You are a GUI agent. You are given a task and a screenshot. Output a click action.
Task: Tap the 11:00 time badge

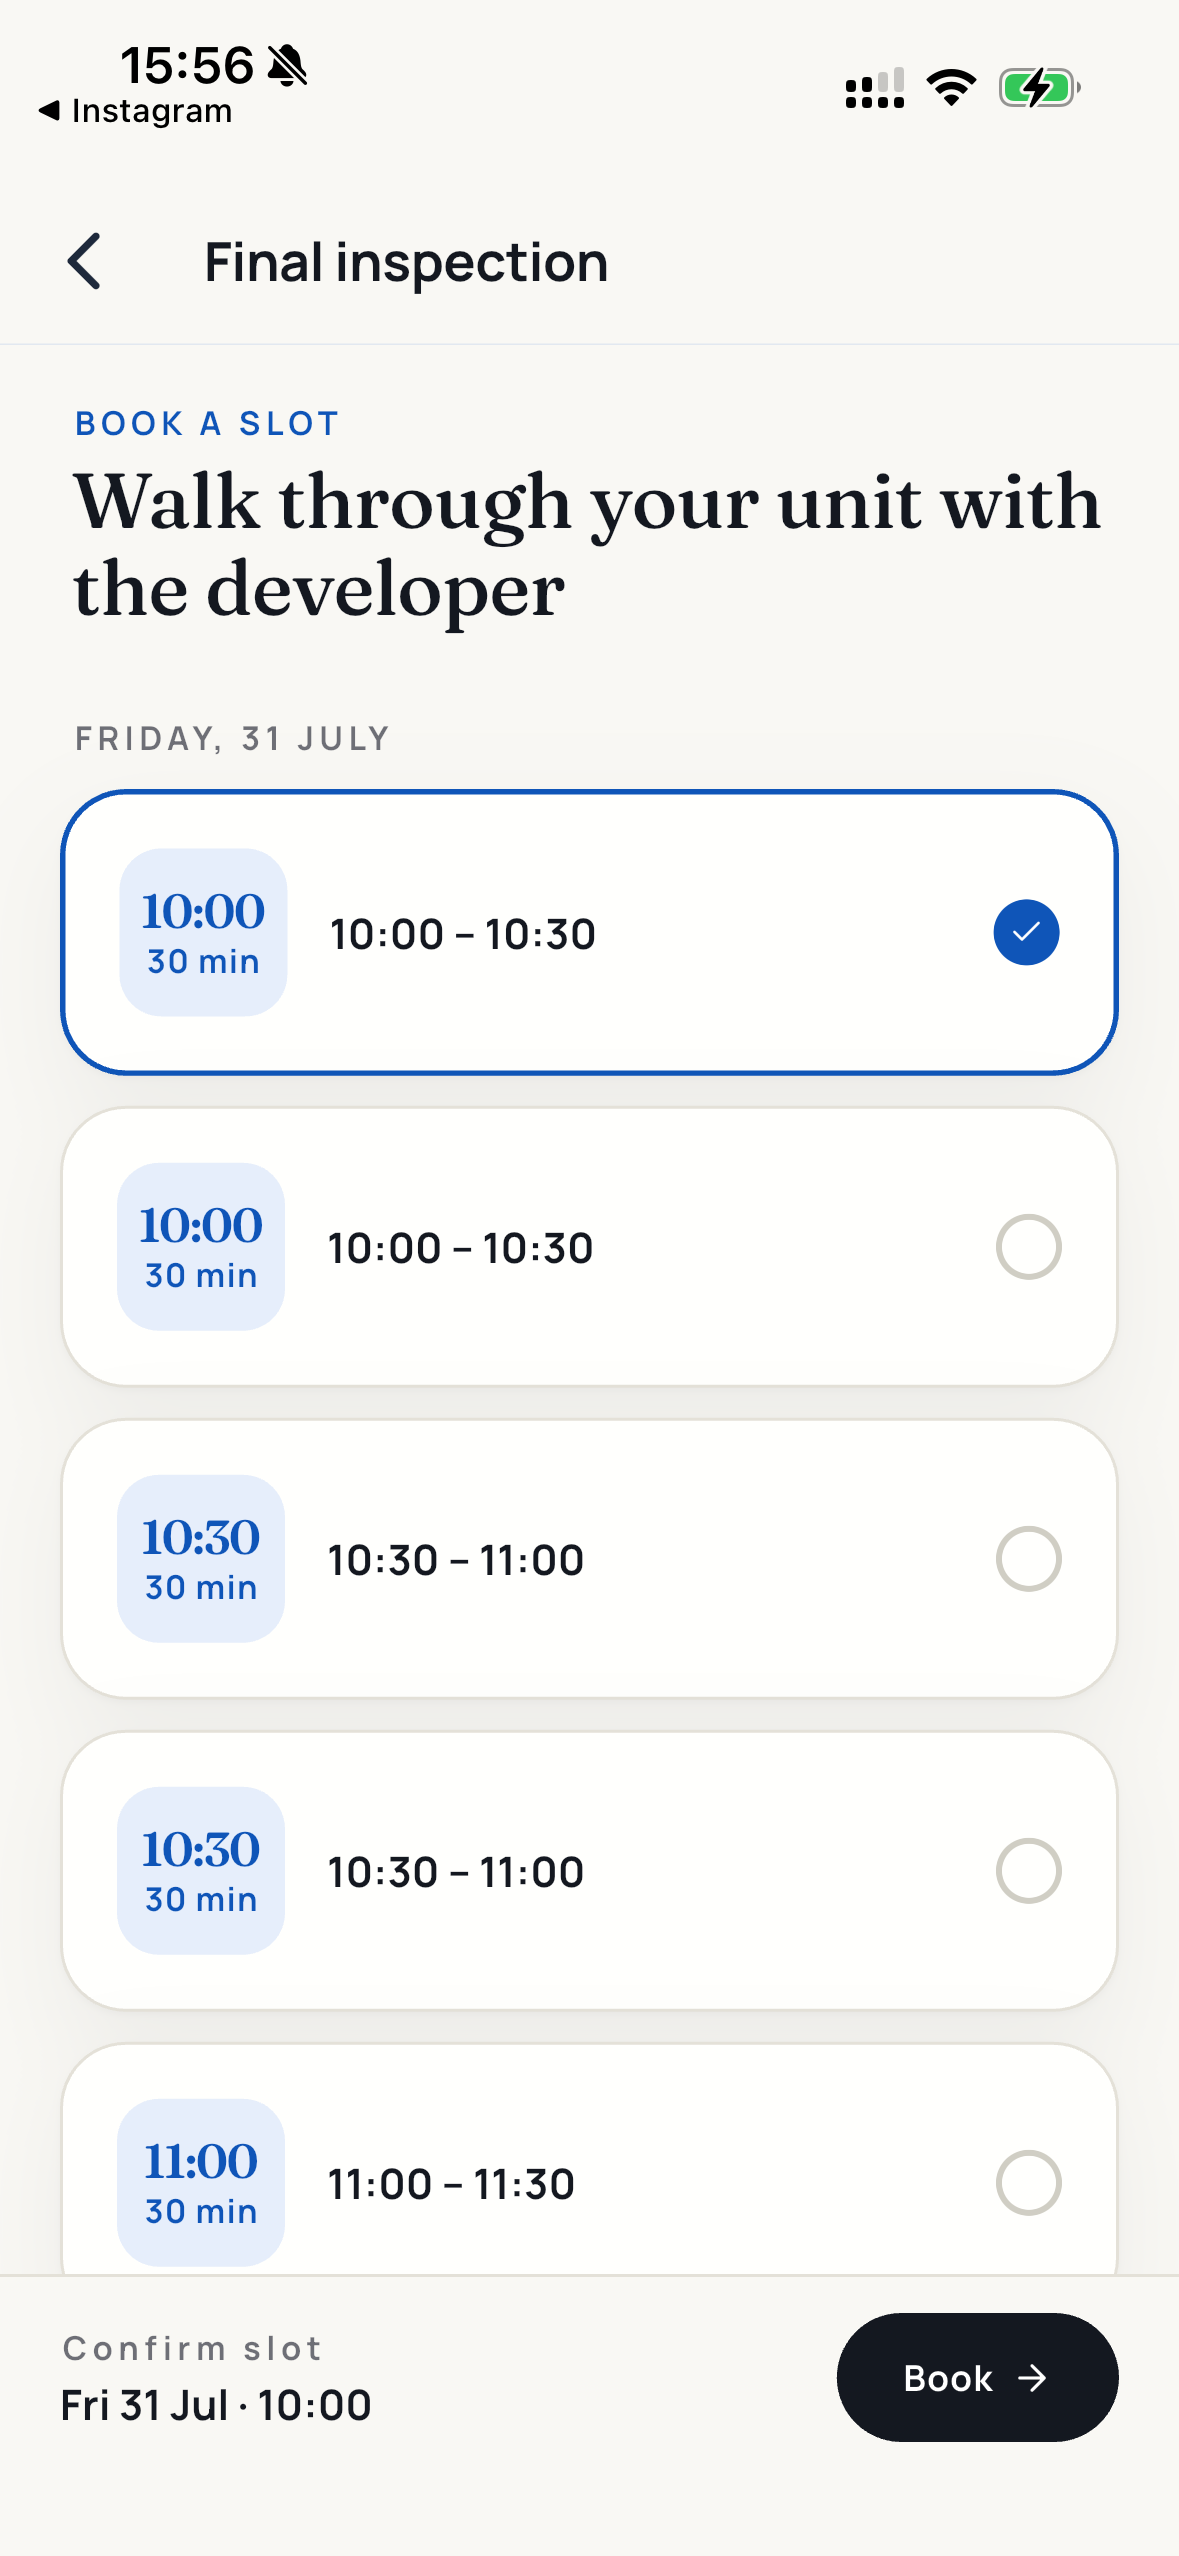click(201, 2182)
